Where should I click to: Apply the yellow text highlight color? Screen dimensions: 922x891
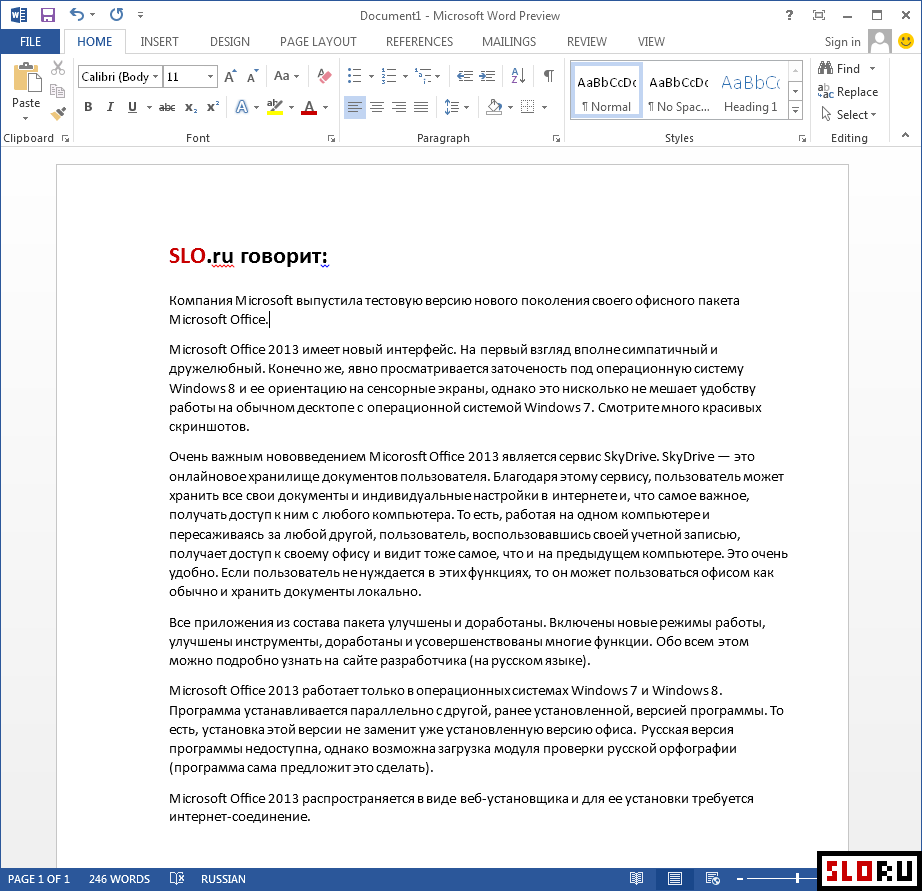click(x=275, y=107)
